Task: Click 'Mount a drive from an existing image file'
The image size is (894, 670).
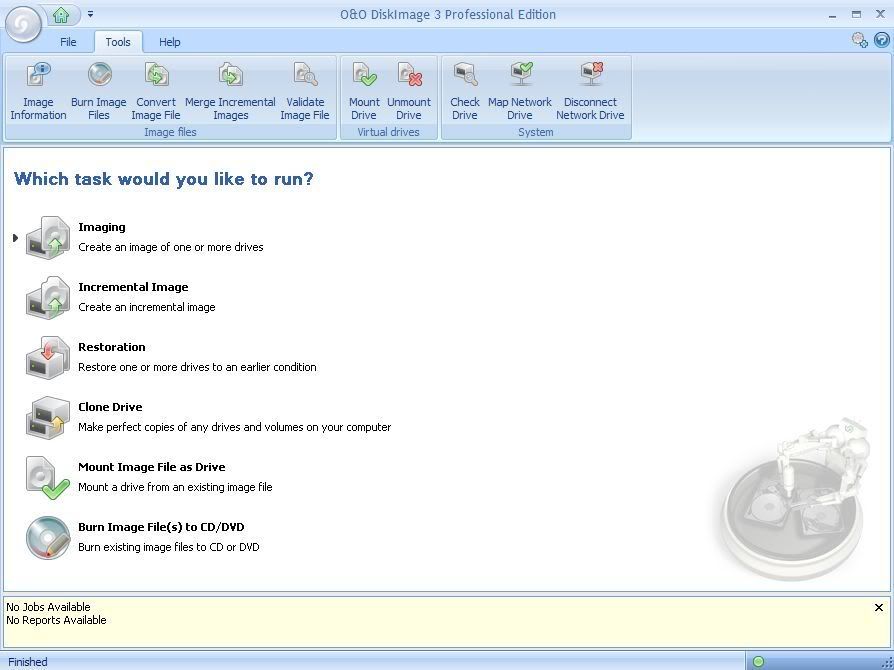Action: 175,487
